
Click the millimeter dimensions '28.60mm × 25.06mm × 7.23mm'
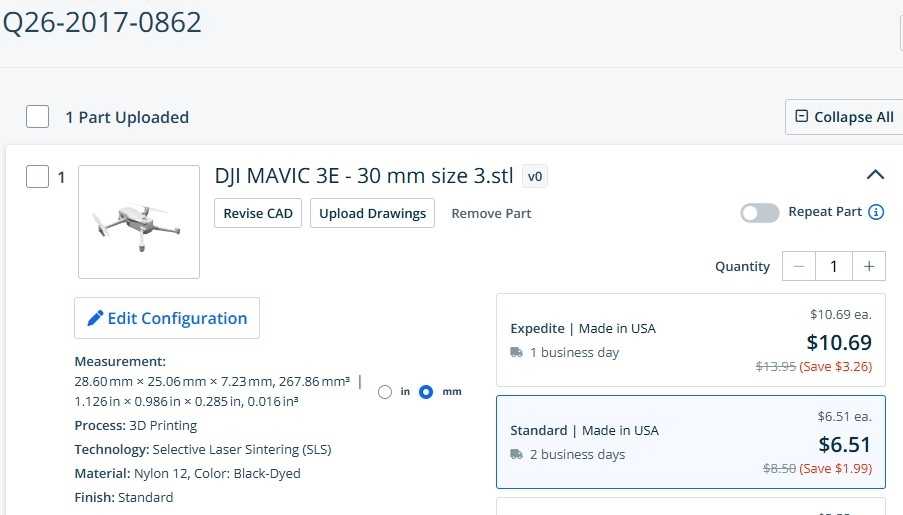point(173,381)
